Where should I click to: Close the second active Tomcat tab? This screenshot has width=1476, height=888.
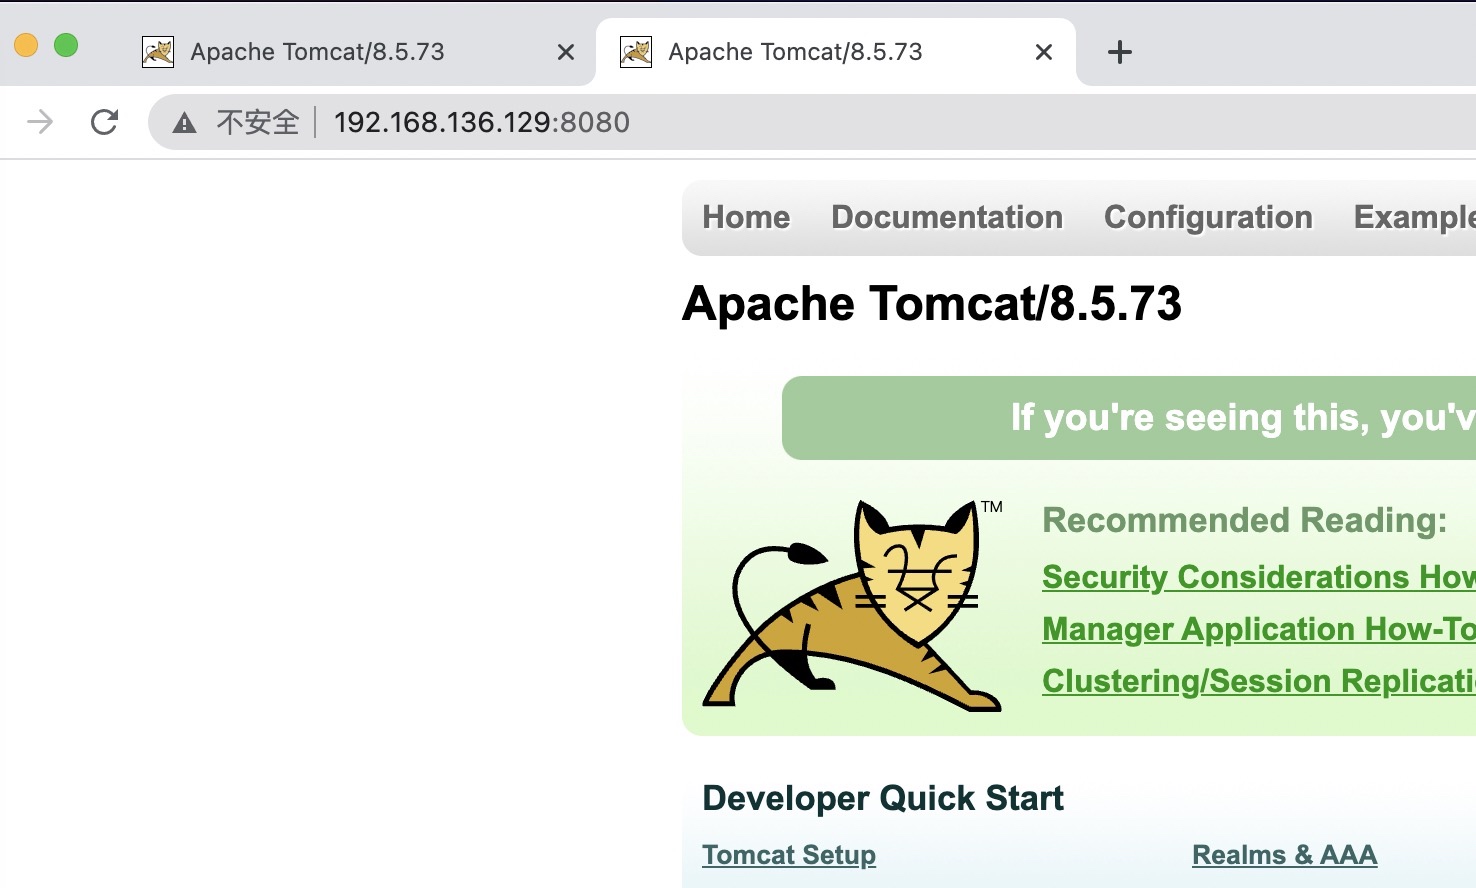tap(1044, 52)
